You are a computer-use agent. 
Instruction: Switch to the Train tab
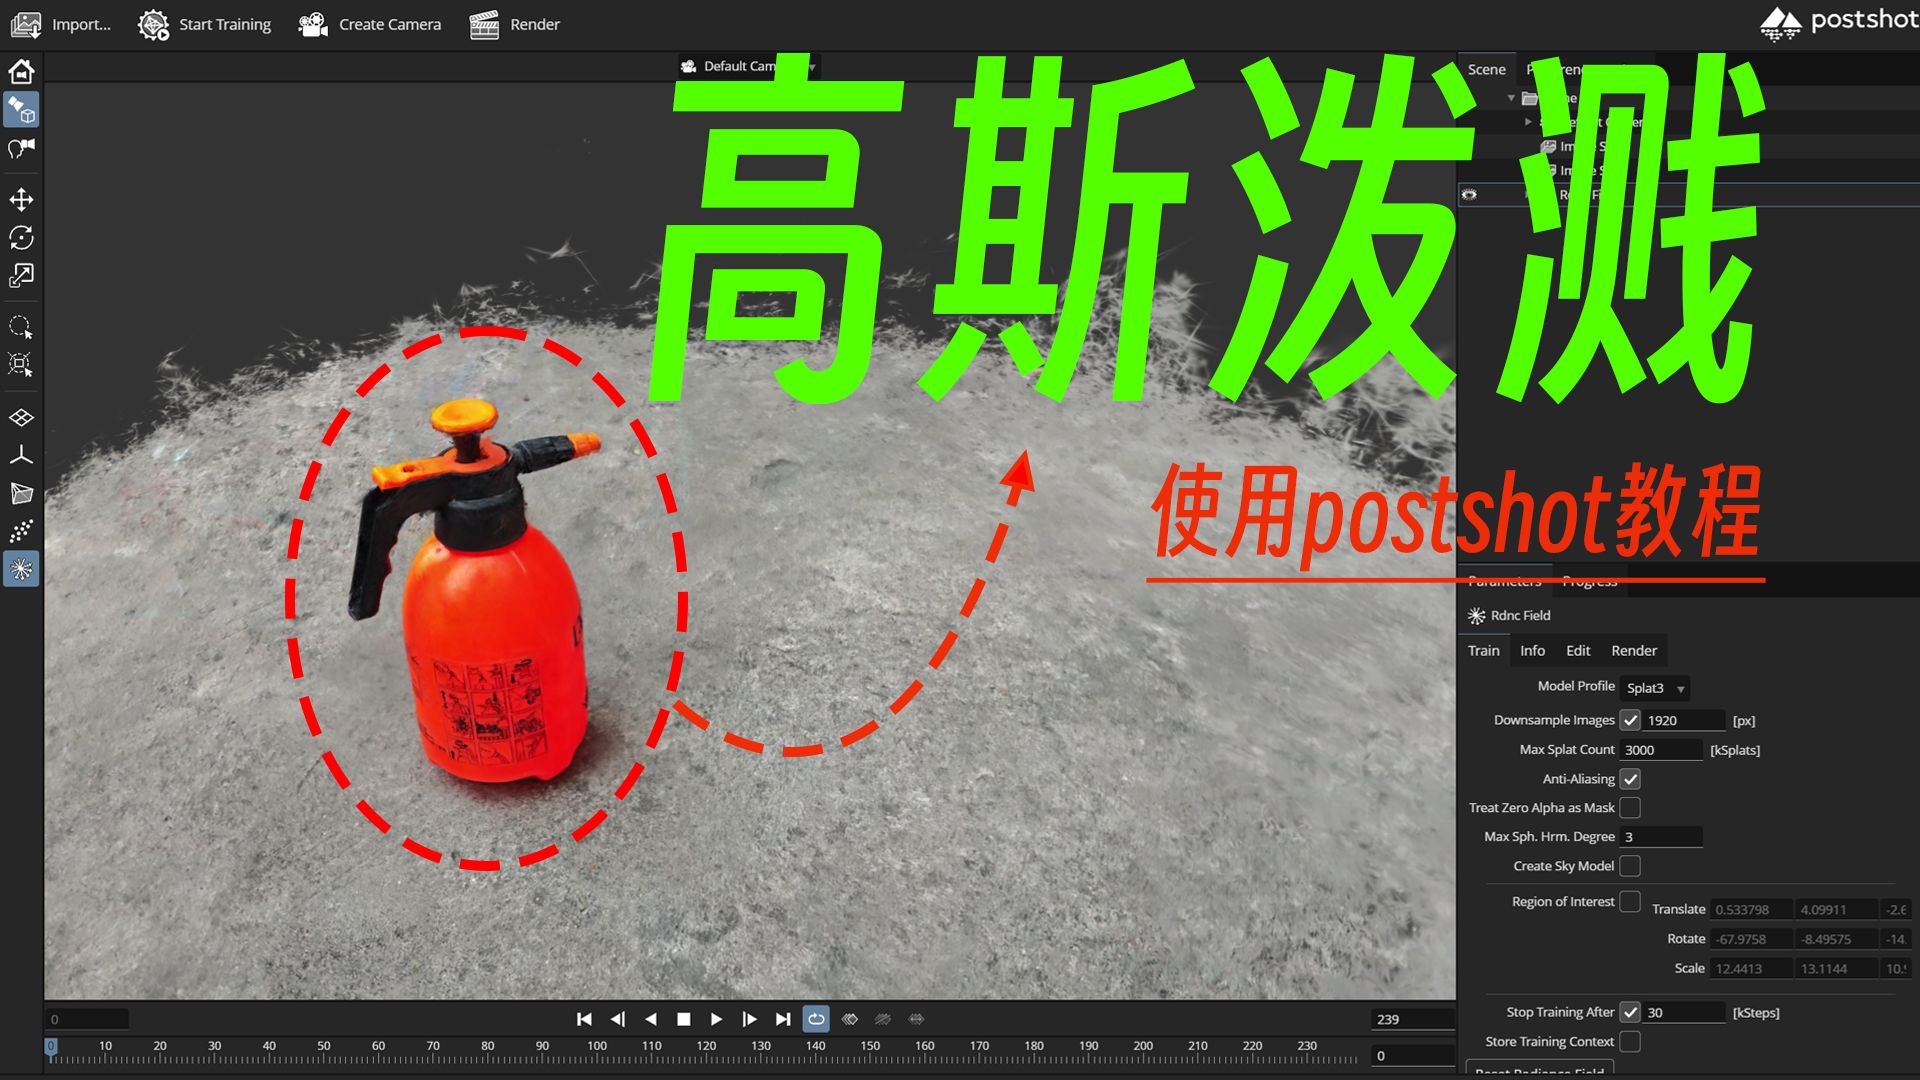(1484, 650)
